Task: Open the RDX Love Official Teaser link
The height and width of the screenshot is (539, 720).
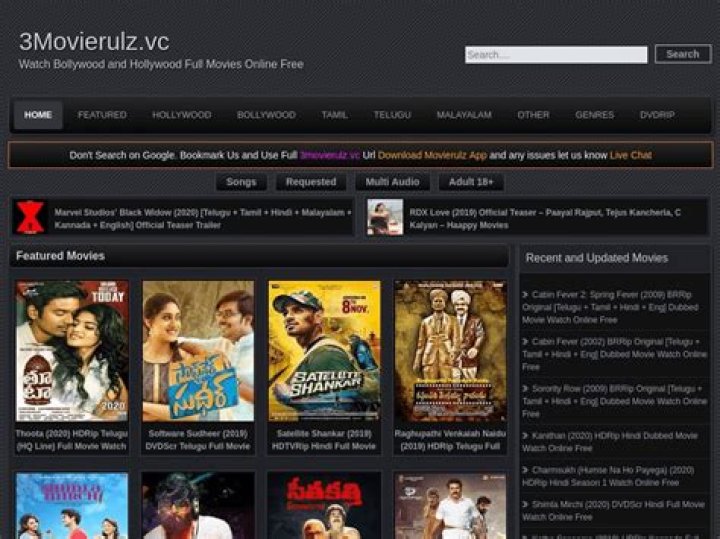Action: [545, 219]
